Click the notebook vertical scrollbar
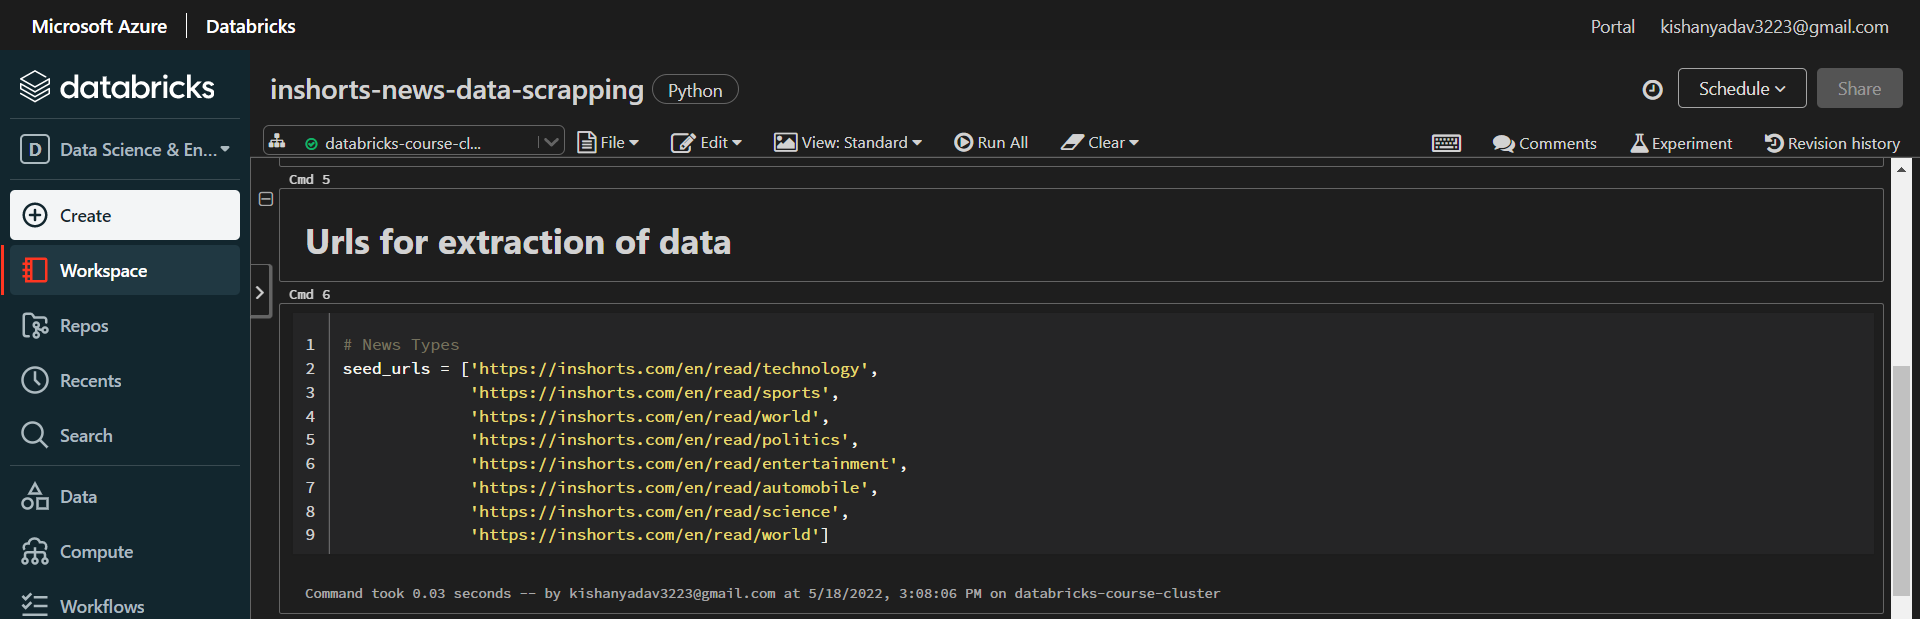Screen dimensions: 1920x619 [x=1901, y=480]
